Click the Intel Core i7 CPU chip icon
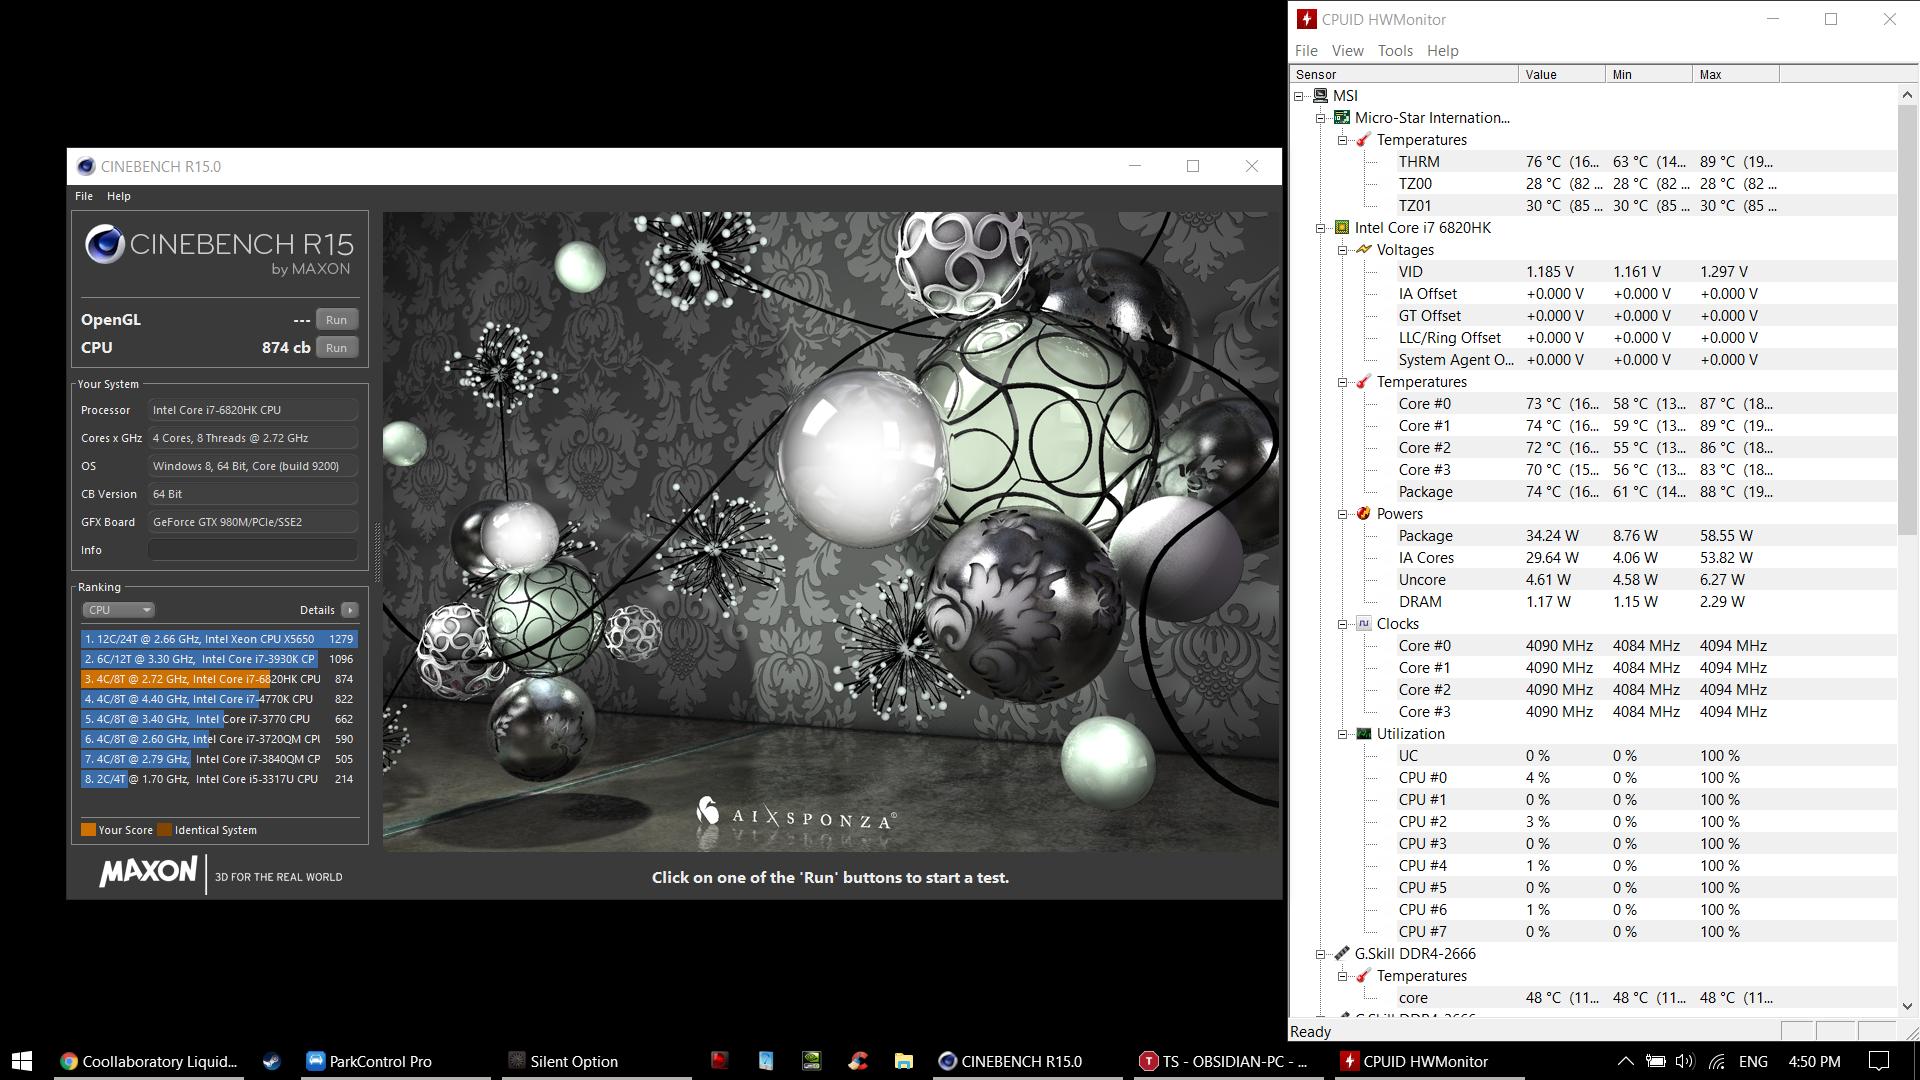Viewport: 1920px width, 1080px height. (x=1342, y=228)
